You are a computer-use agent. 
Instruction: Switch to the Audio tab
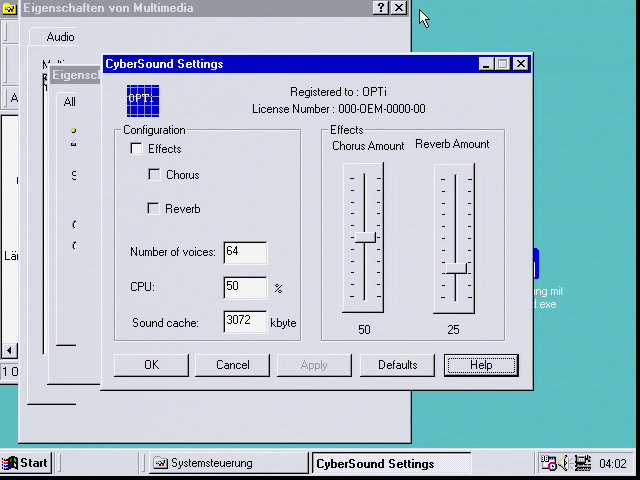tap(60, 37)
